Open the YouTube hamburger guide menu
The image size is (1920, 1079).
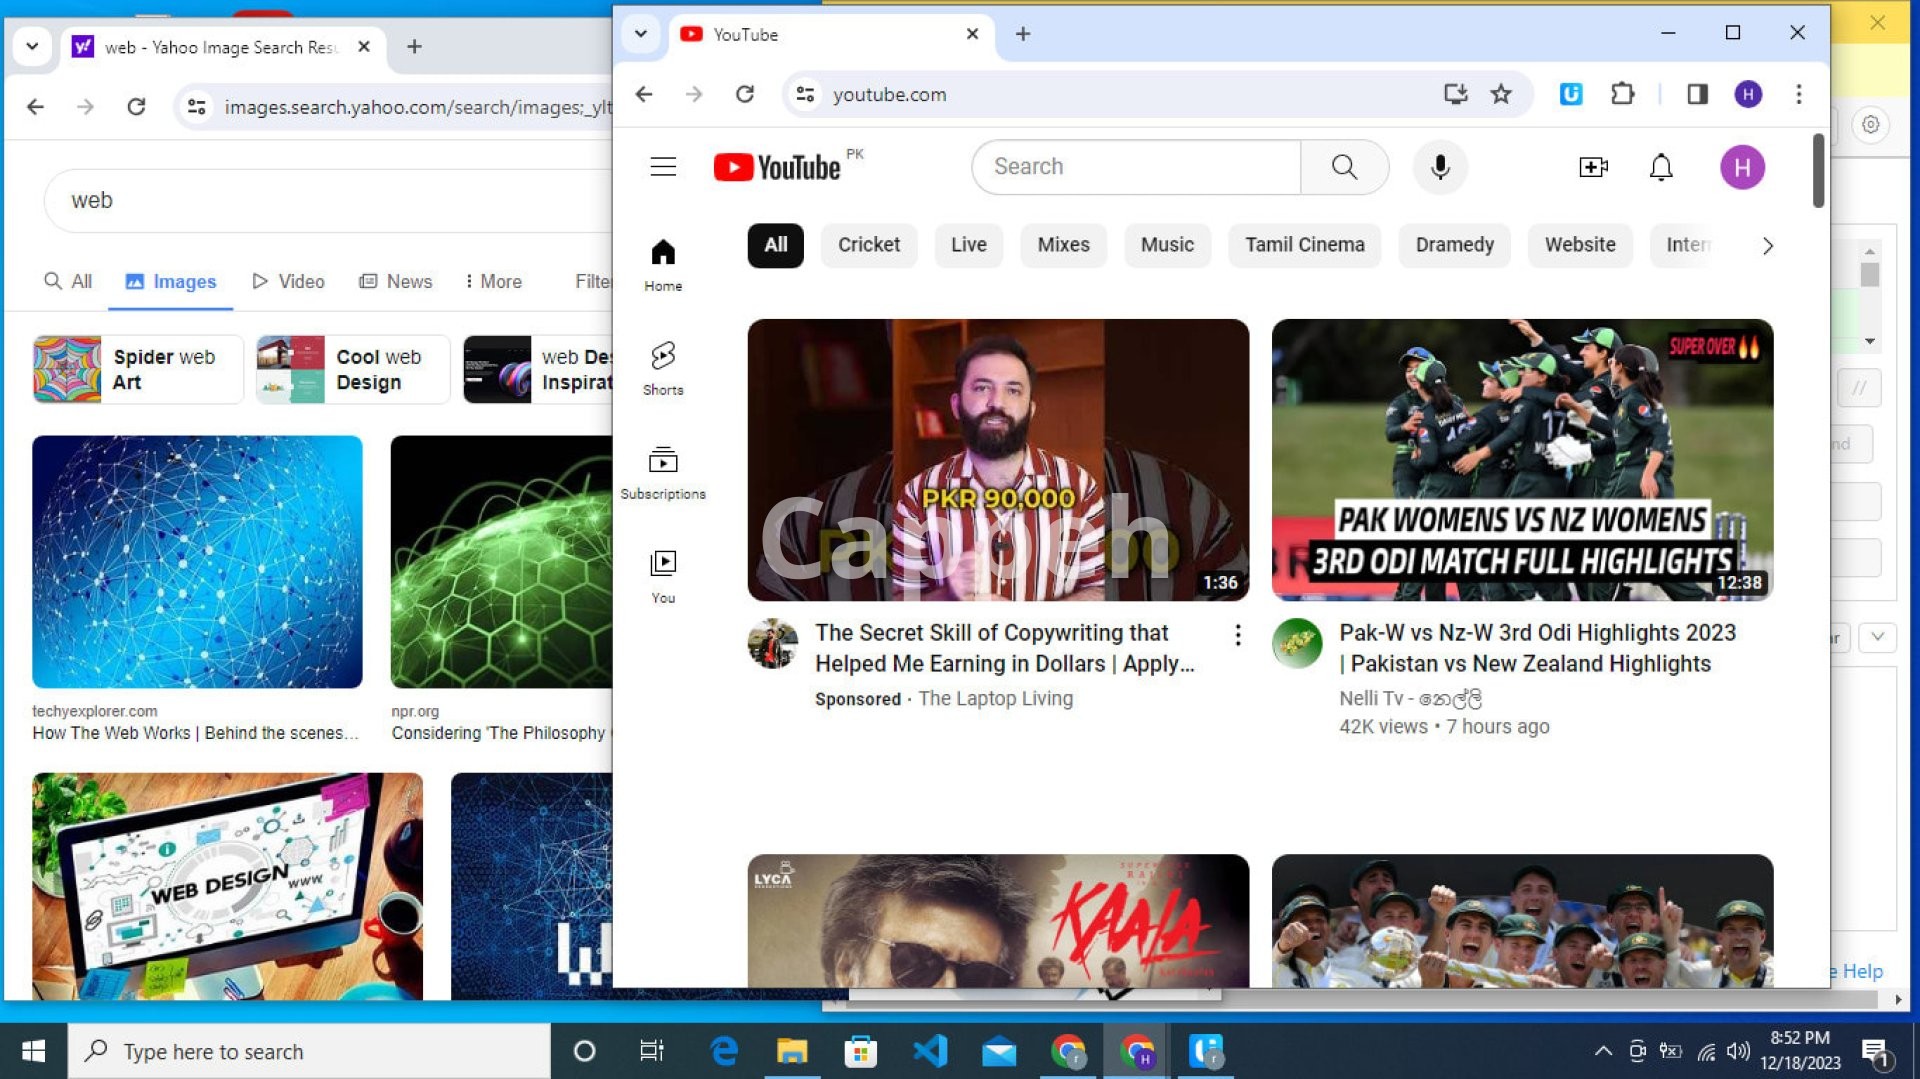(663, 167)
